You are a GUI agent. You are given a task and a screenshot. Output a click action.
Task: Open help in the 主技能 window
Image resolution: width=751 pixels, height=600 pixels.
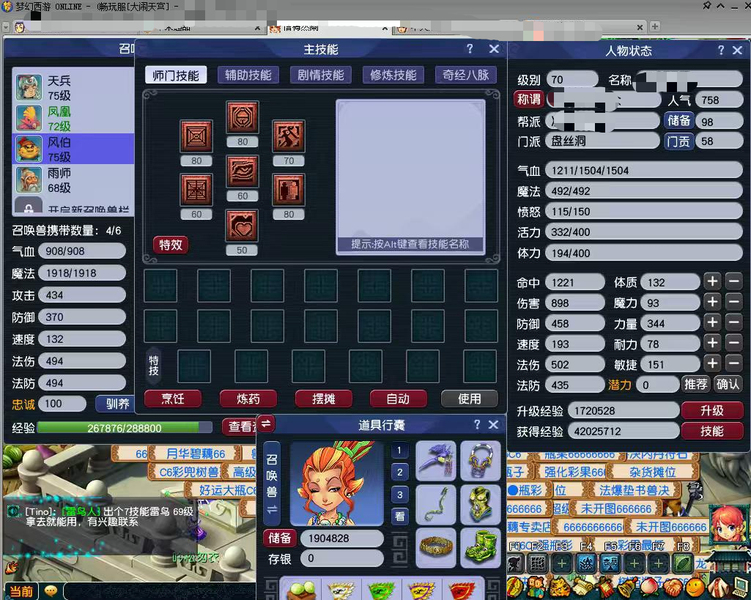click(x=470, y=49)
